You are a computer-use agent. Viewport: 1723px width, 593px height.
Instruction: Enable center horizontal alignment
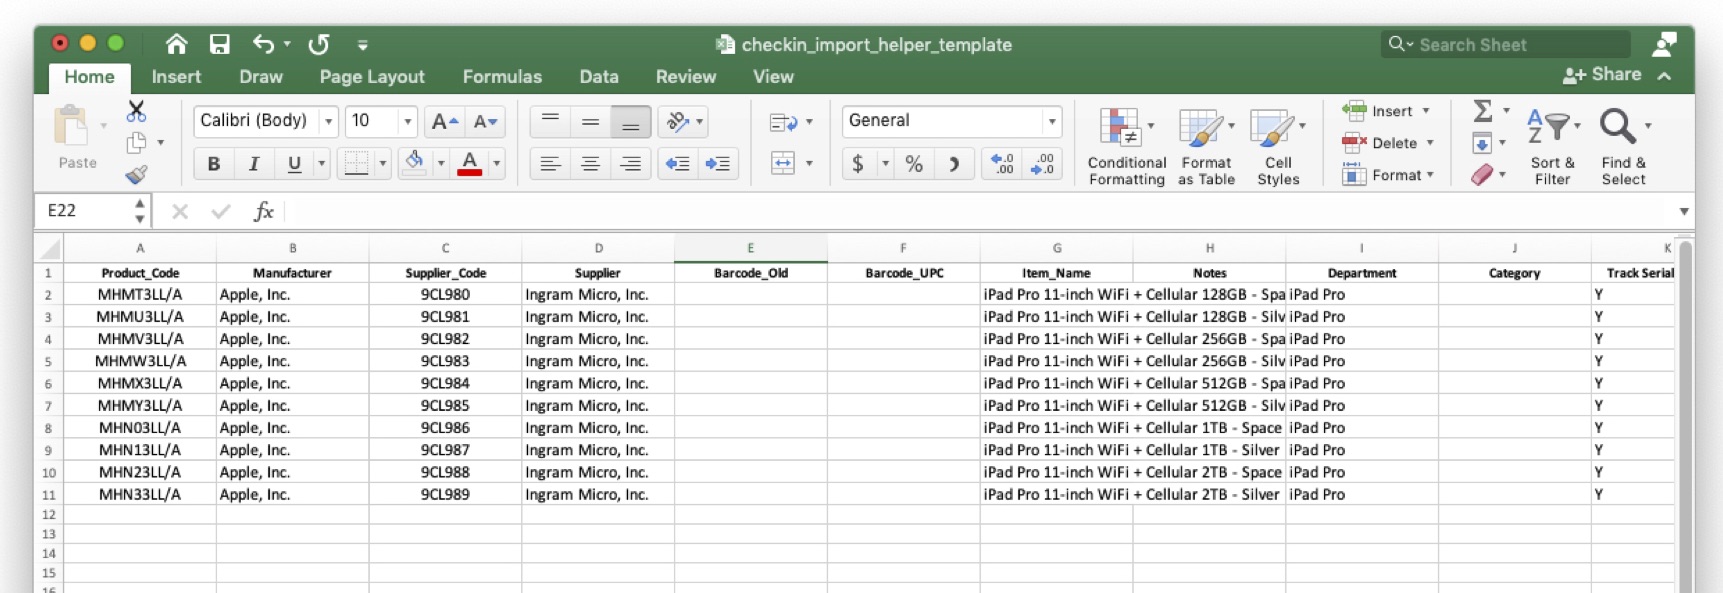coord(590,164)
